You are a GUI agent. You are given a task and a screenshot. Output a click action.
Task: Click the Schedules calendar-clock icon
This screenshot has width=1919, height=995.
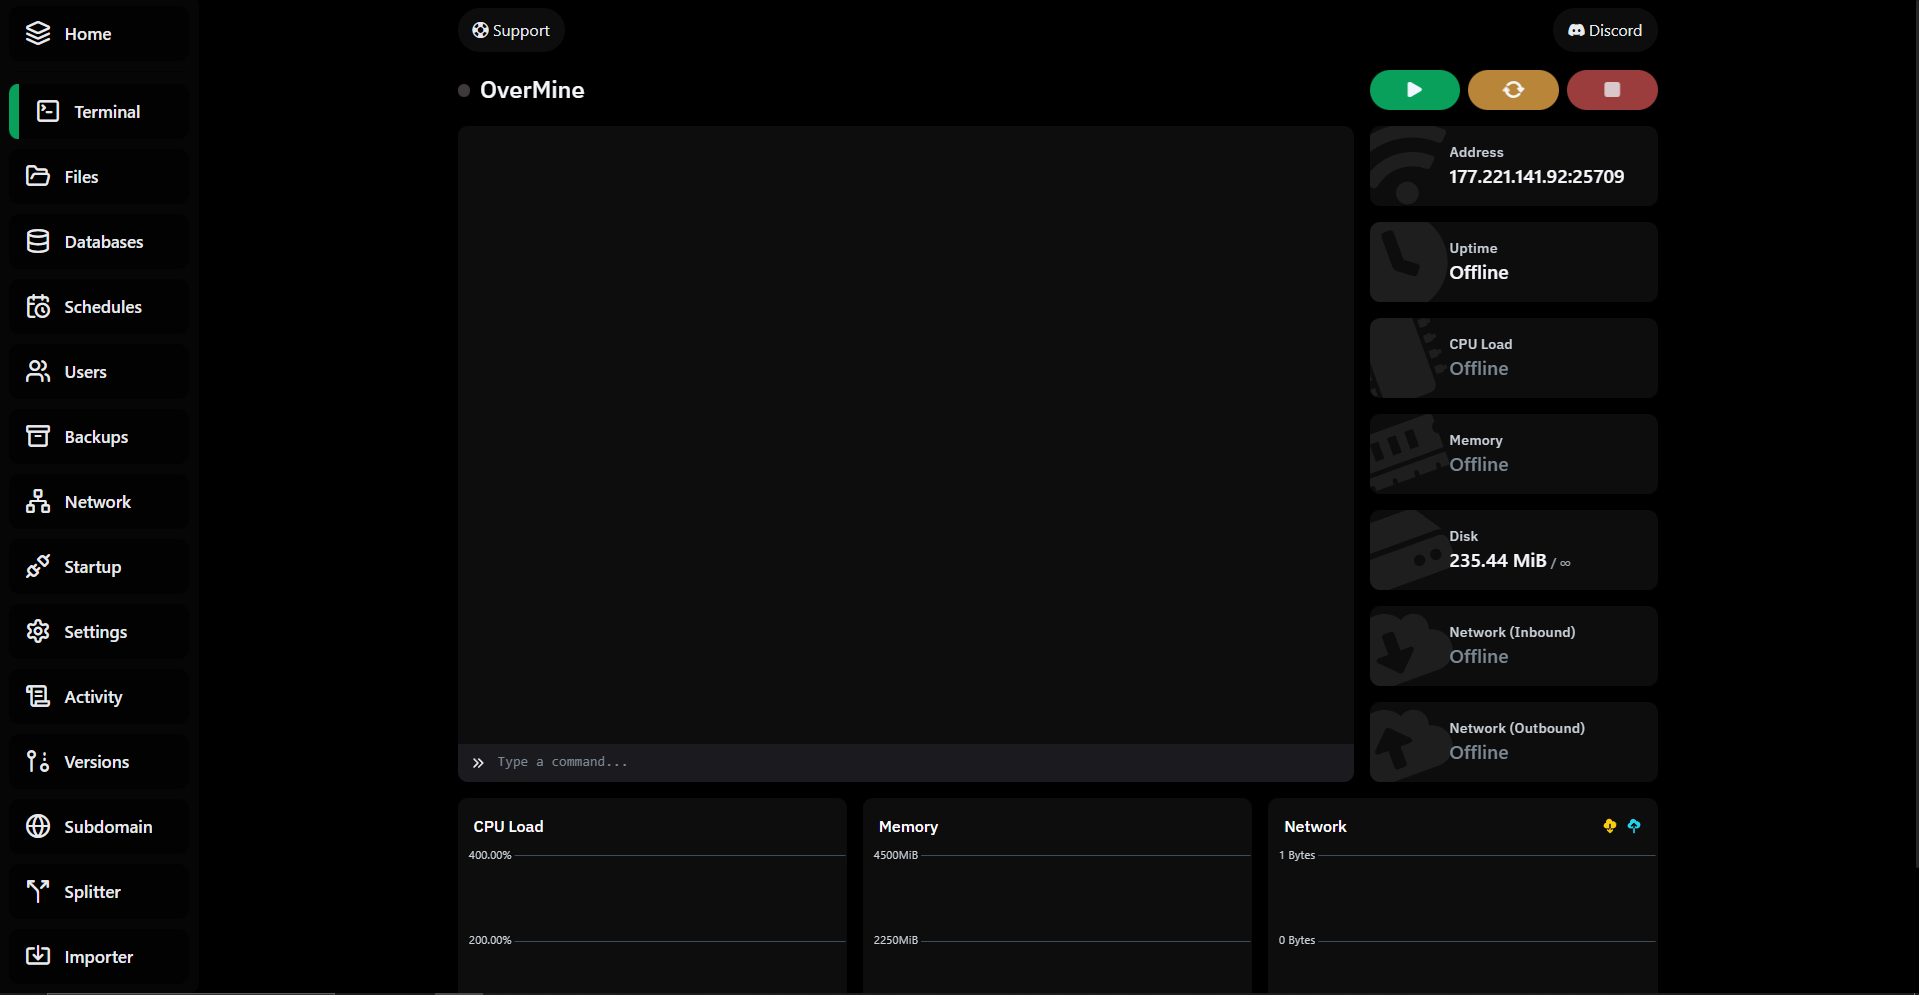(38, 306)
